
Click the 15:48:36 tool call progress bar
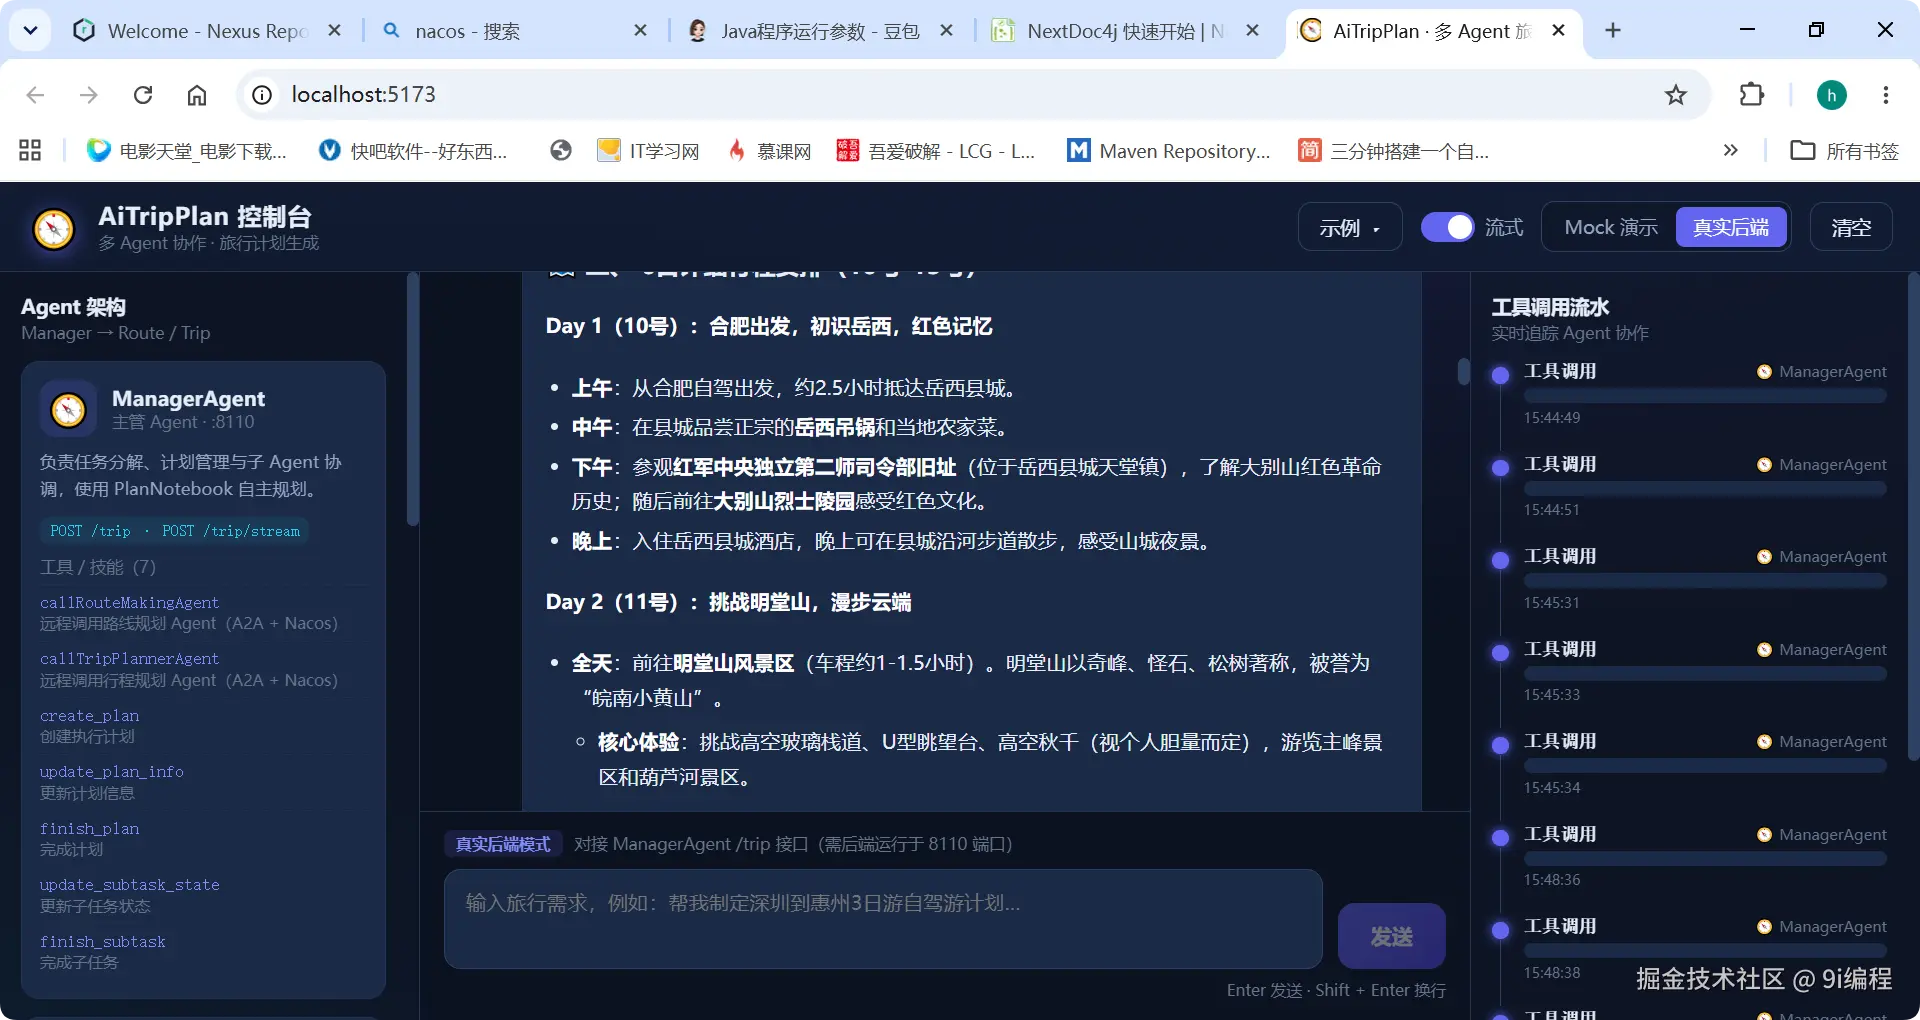click(1705, 858)
